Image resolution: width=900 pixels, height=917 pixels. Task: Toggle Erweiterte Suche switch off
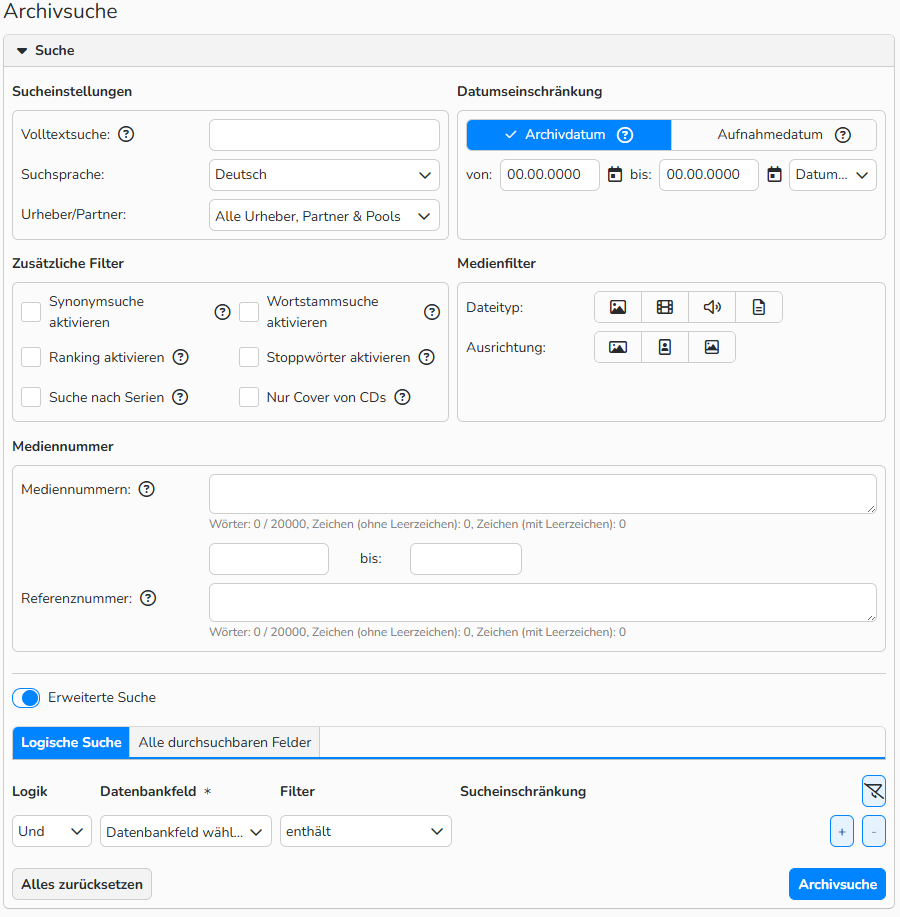(26, 698)
